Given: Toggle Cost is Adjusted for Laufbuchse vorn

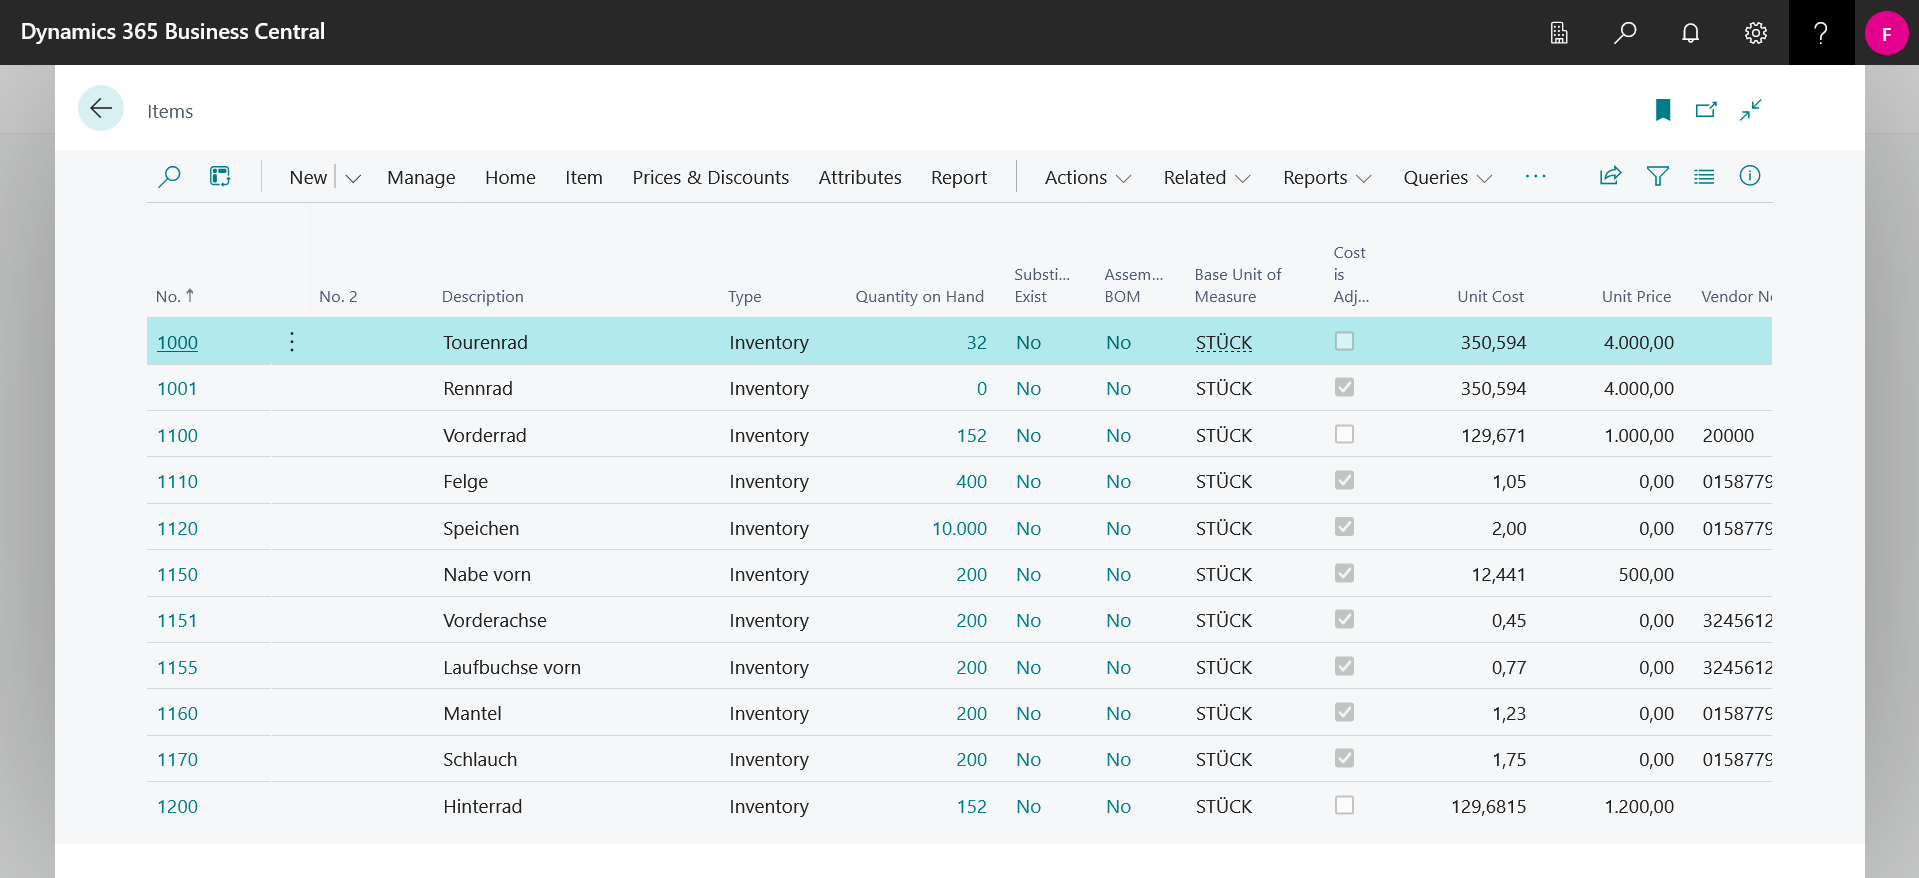Looking at the screenshot, I should tap(1344, 666).
